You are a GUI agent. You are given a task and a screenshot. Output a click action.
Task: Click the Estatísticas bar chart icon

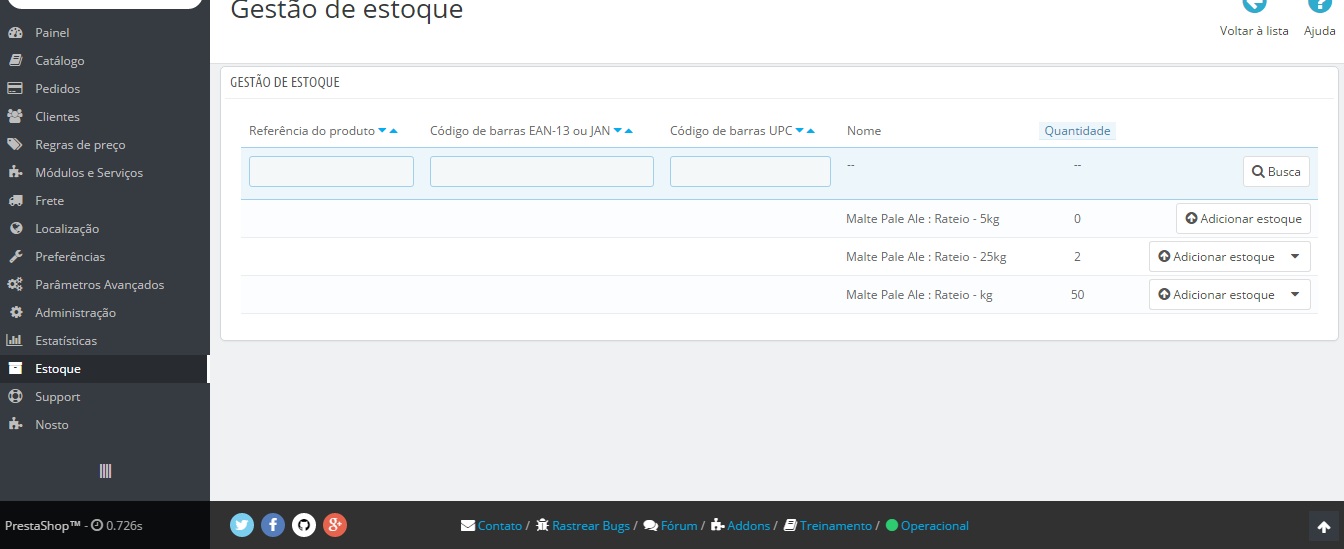coord(15,341)
